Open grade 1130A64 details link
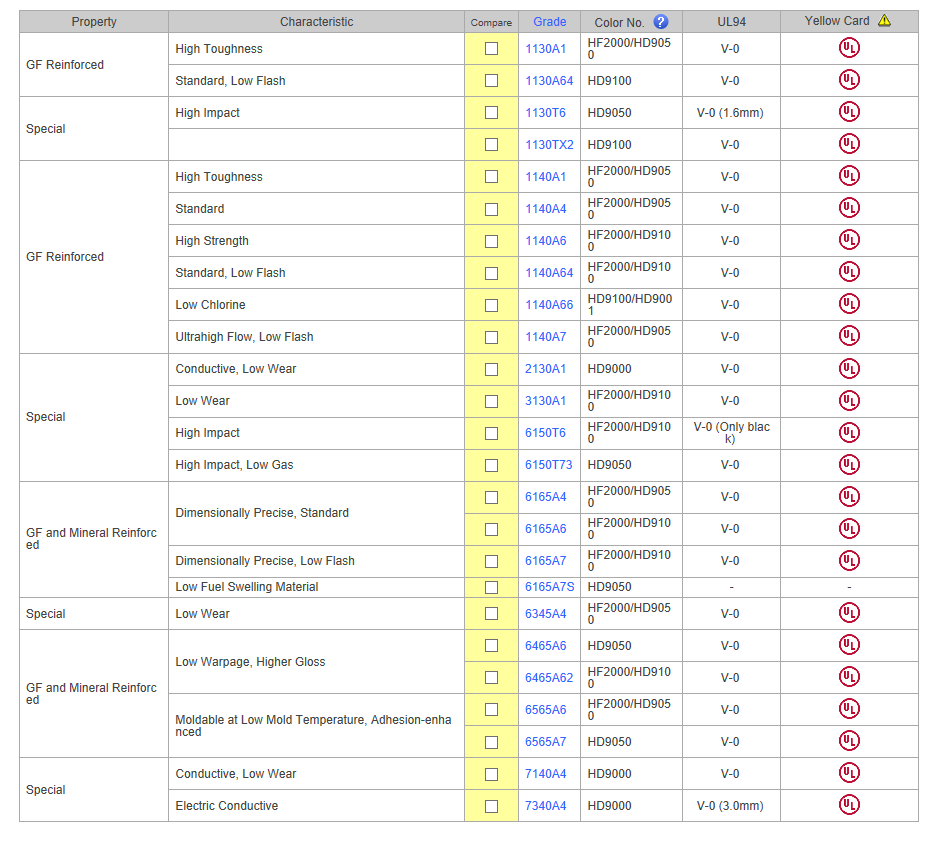The width and height of the screenshot is (951, 850). point(549,81)
